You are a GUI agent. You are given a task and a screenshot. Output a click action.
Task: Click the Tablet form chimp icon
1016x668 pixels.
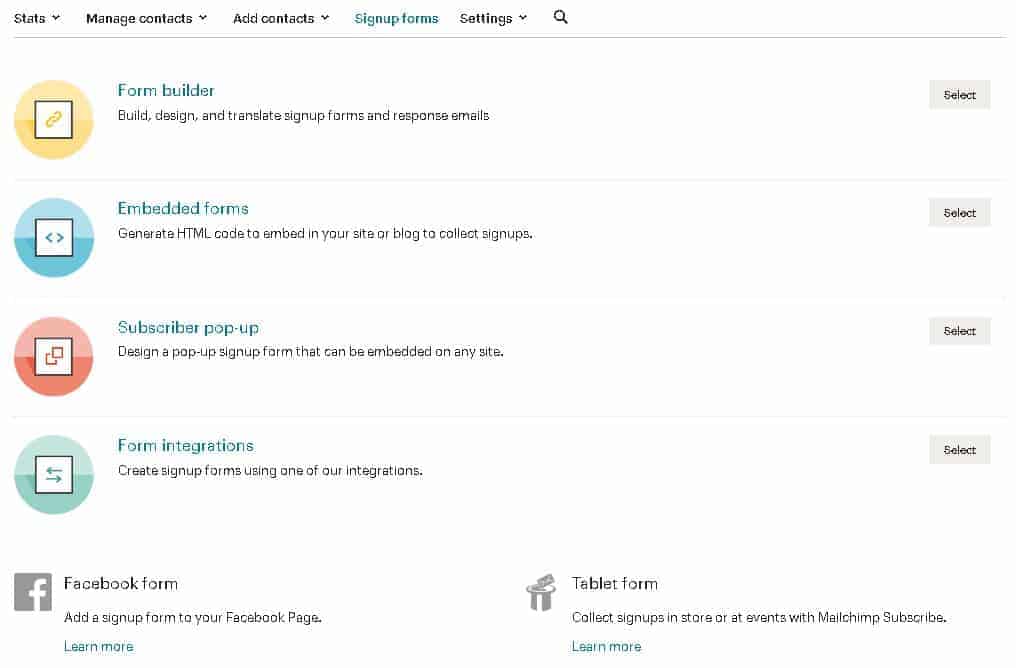tap(541, 592)
